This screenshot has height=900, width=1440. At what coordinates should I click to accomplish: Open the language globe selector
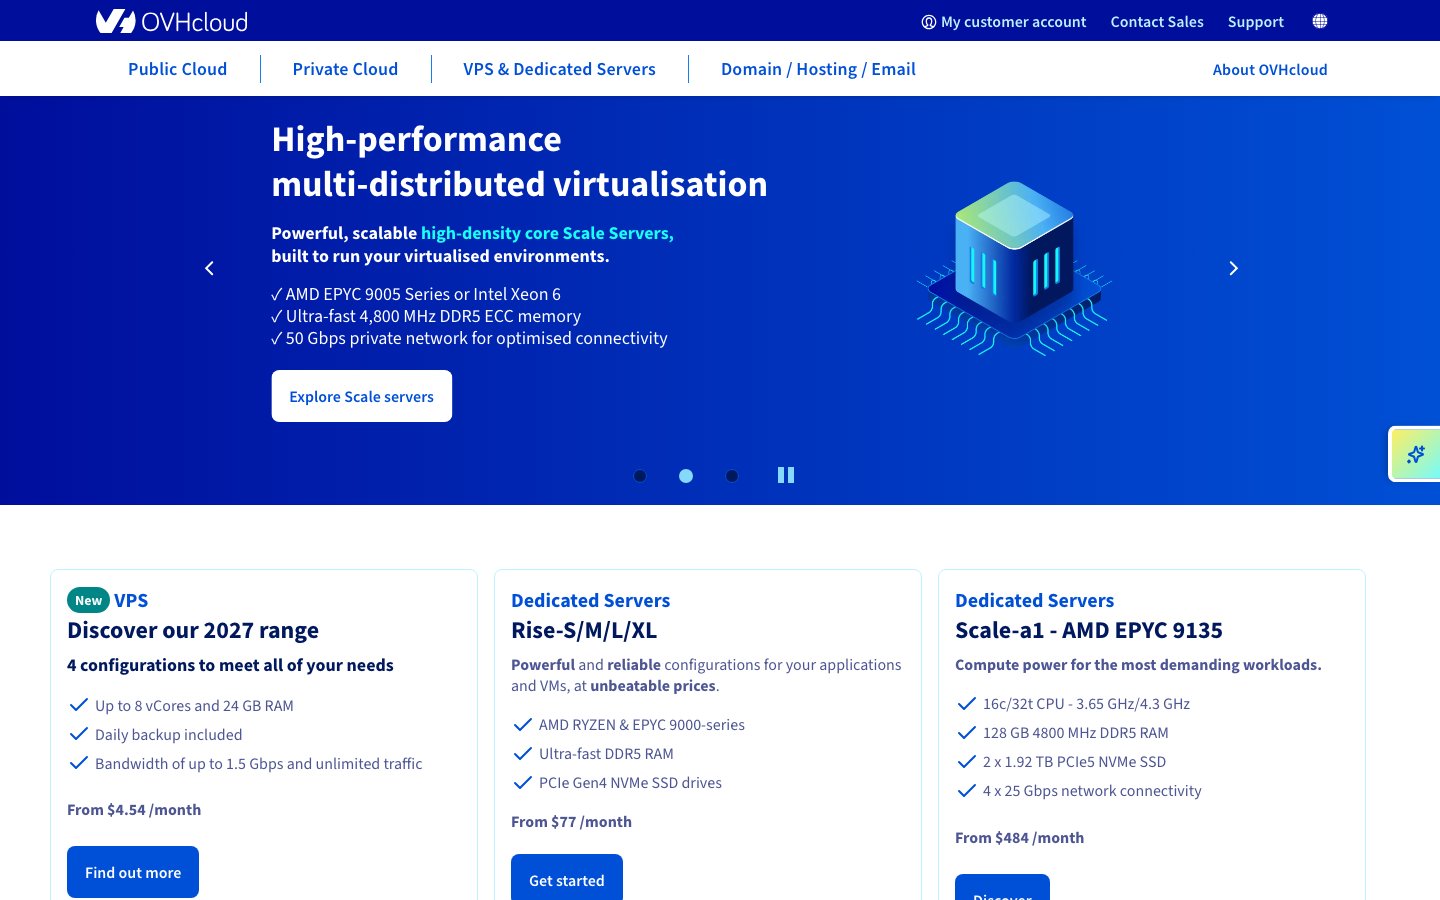1320,21
